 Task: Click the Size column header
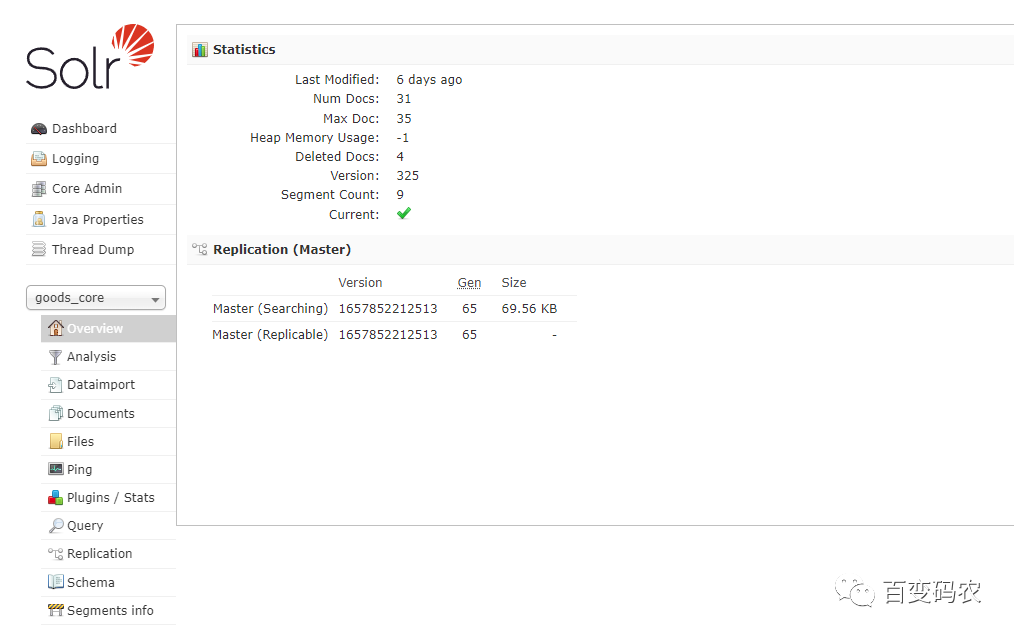(x=514, y=283)
